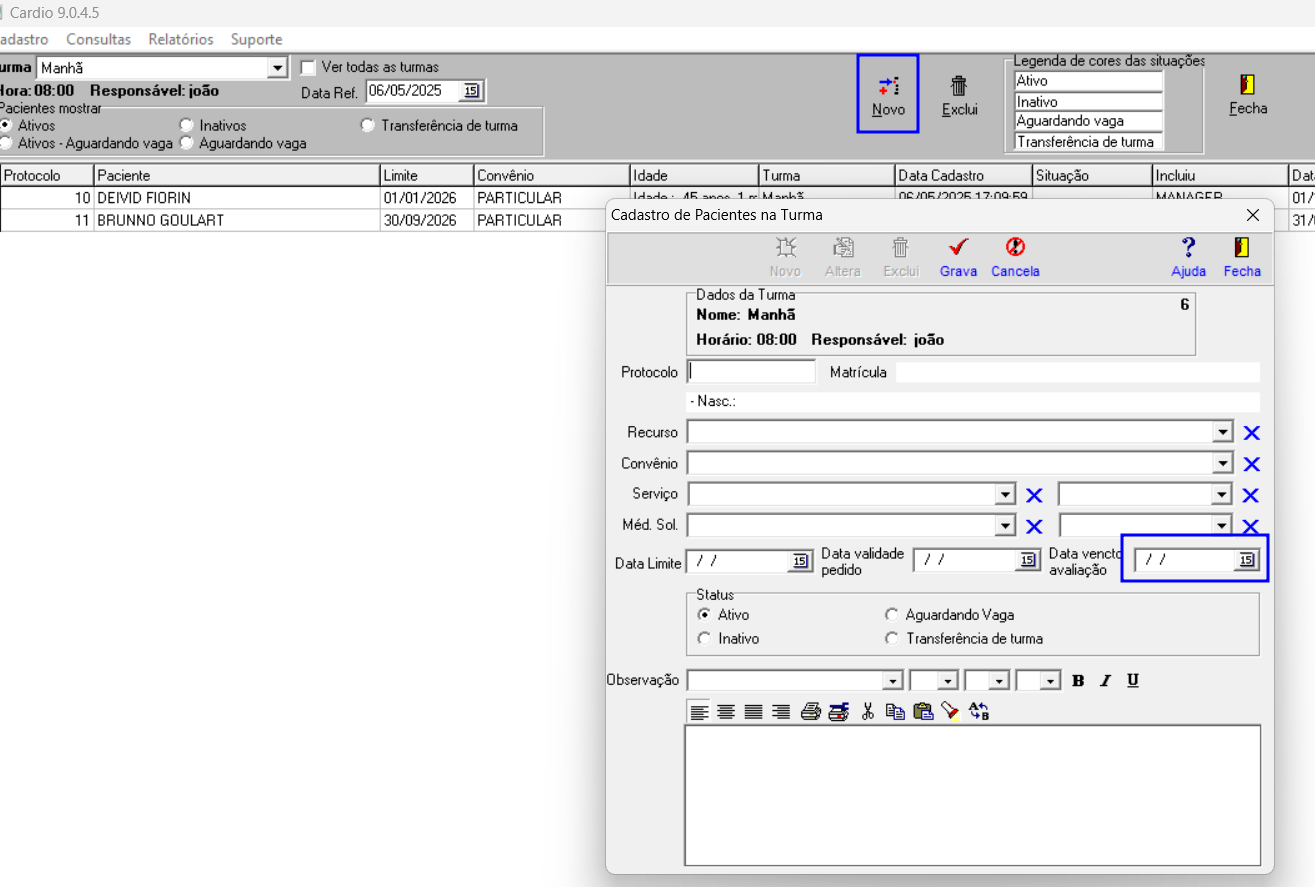The image size is (1315, 887).
Task: Set Status to Ativo in dialog
Action: point(704,615)
